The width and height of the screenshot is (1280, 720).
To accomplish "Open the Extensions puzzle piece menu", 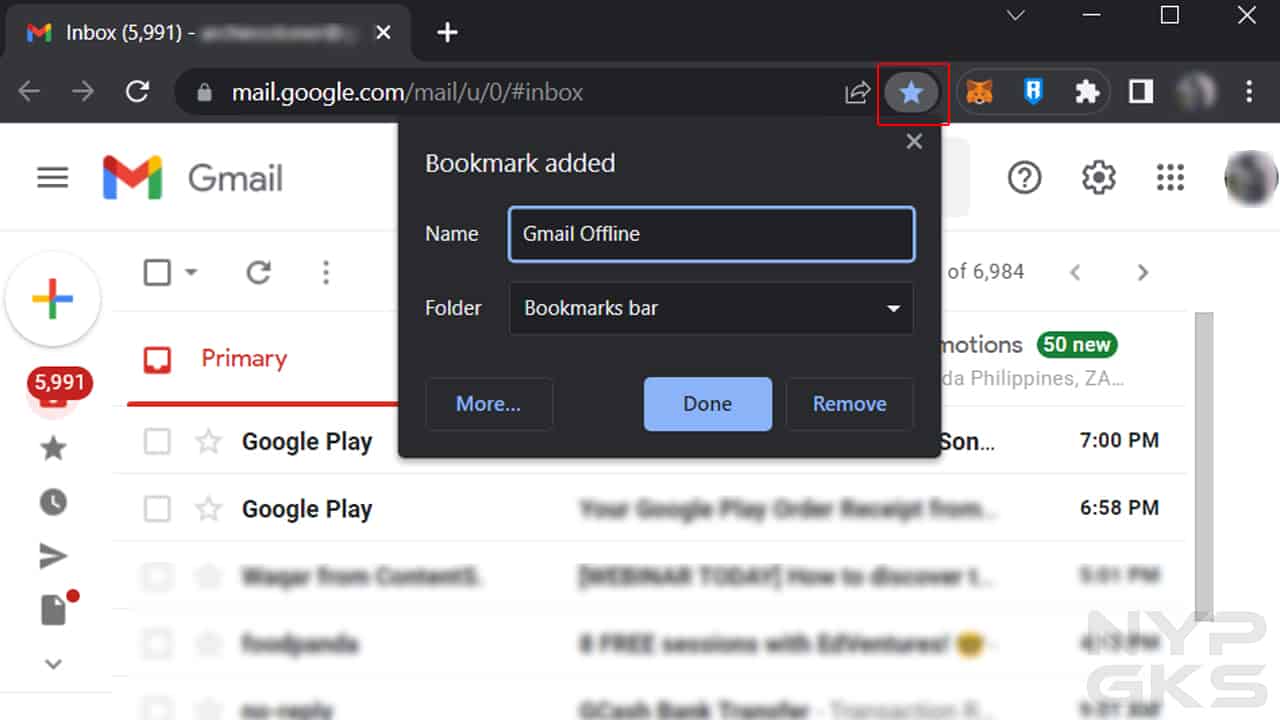I will 1087,93.
